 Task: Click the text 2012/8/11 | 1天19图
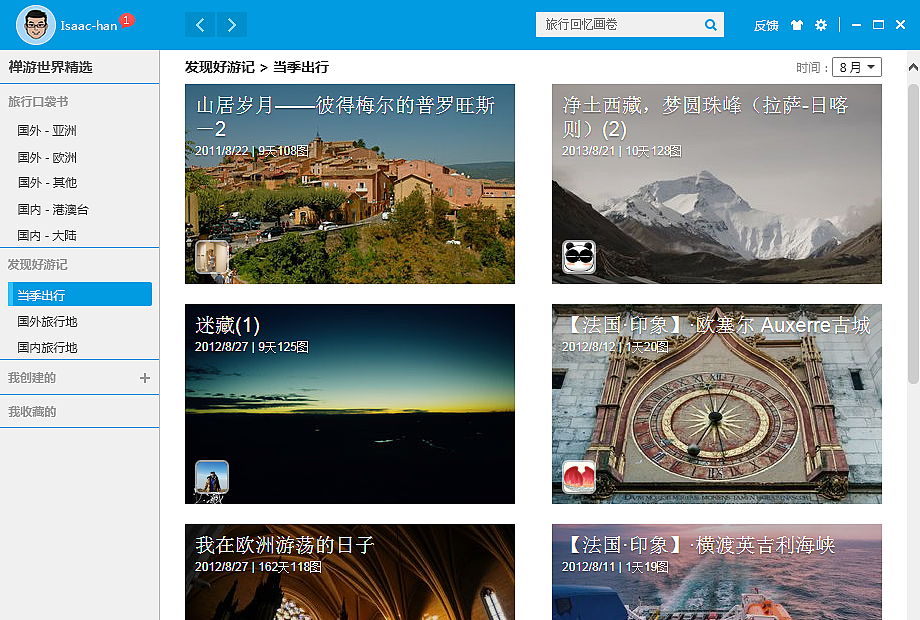tap(615, 567)
